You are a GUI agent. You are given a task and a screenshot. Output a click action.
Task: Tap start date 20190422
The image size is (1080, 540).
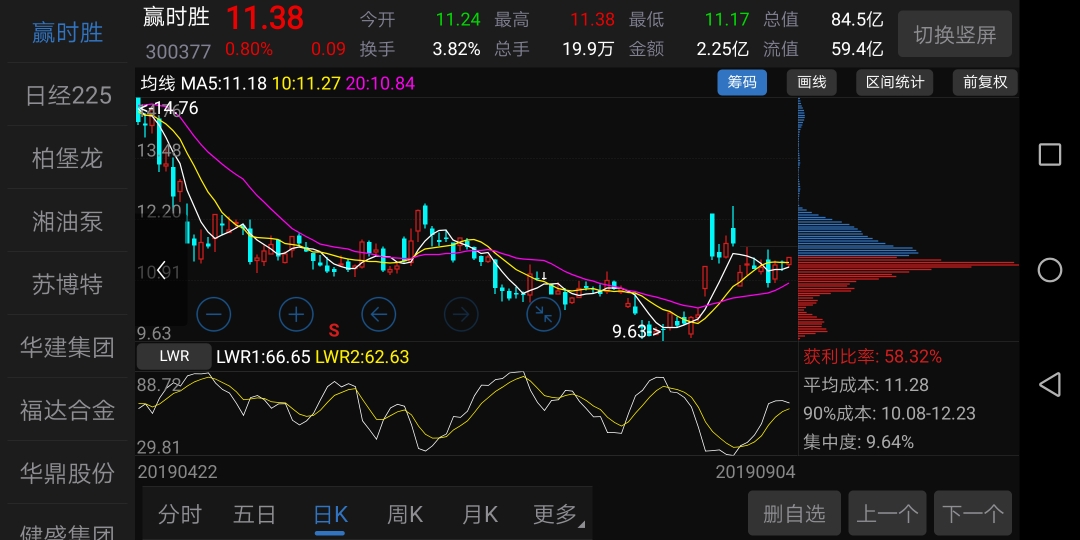[178, 472]
